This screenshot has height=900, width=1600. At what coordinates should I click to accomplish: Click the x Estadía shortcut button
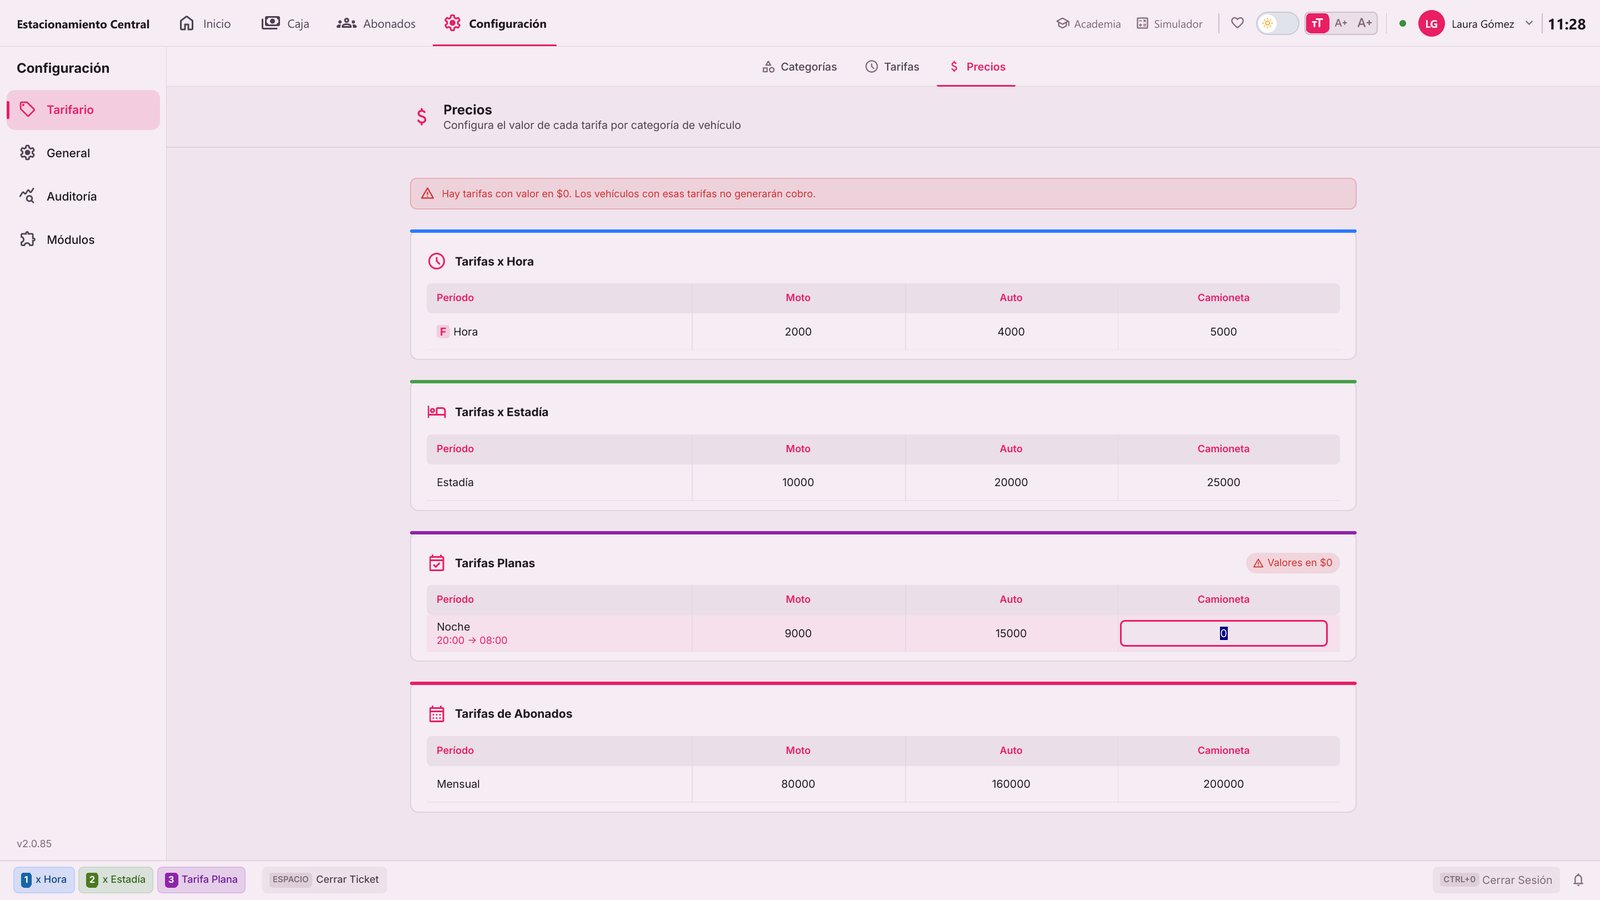pos(116,880)
